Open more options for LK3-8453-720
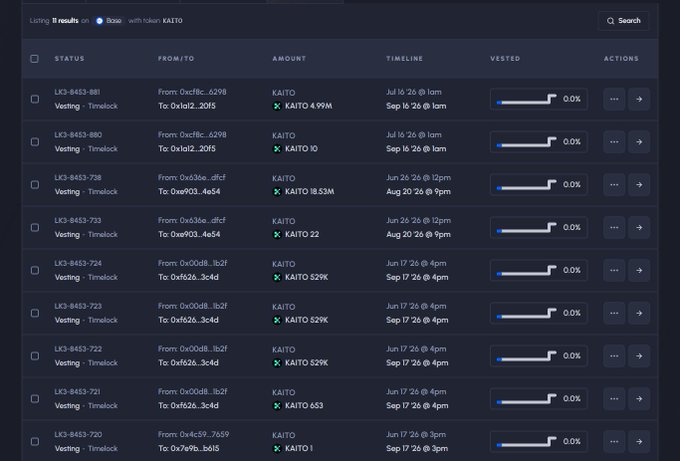 tap(614, 441)
